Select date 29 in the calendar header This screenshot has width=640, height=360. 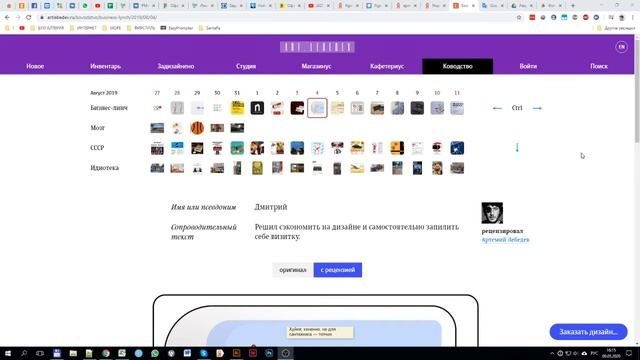coord(197,93)
